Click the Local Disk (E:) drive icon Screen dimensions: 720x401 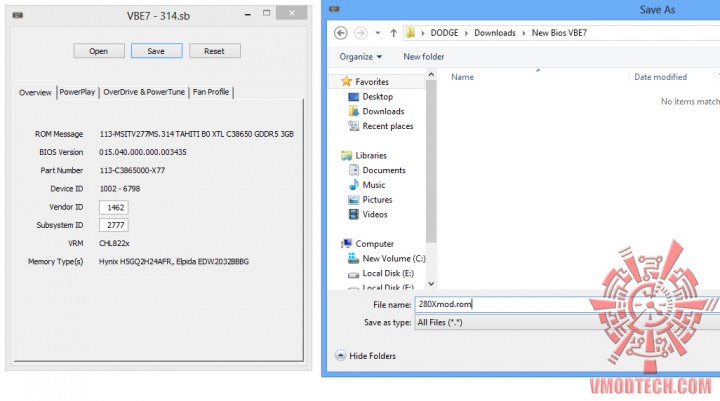tap(353, 275)
